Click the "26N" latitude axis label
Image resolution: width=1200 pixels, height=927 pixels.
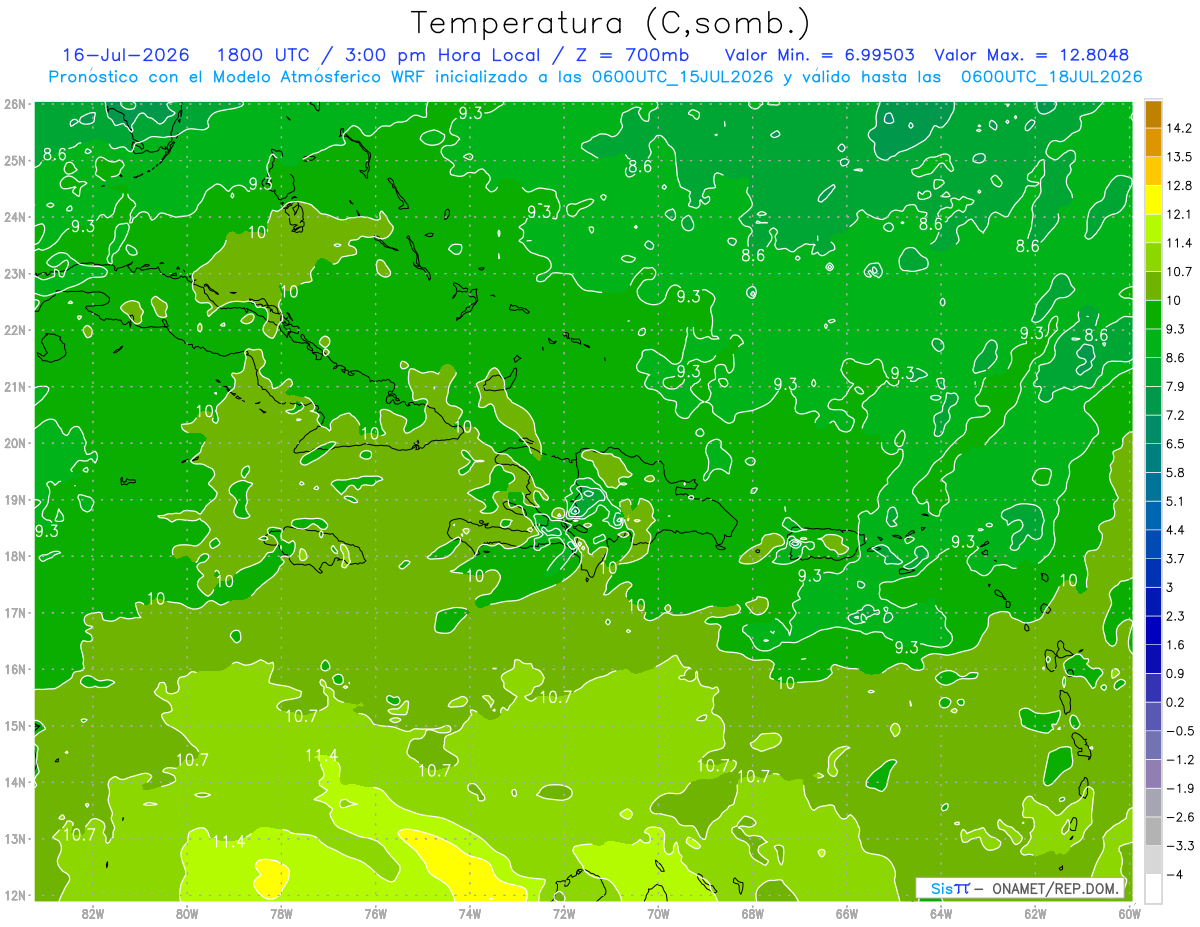tap(14, 104)
